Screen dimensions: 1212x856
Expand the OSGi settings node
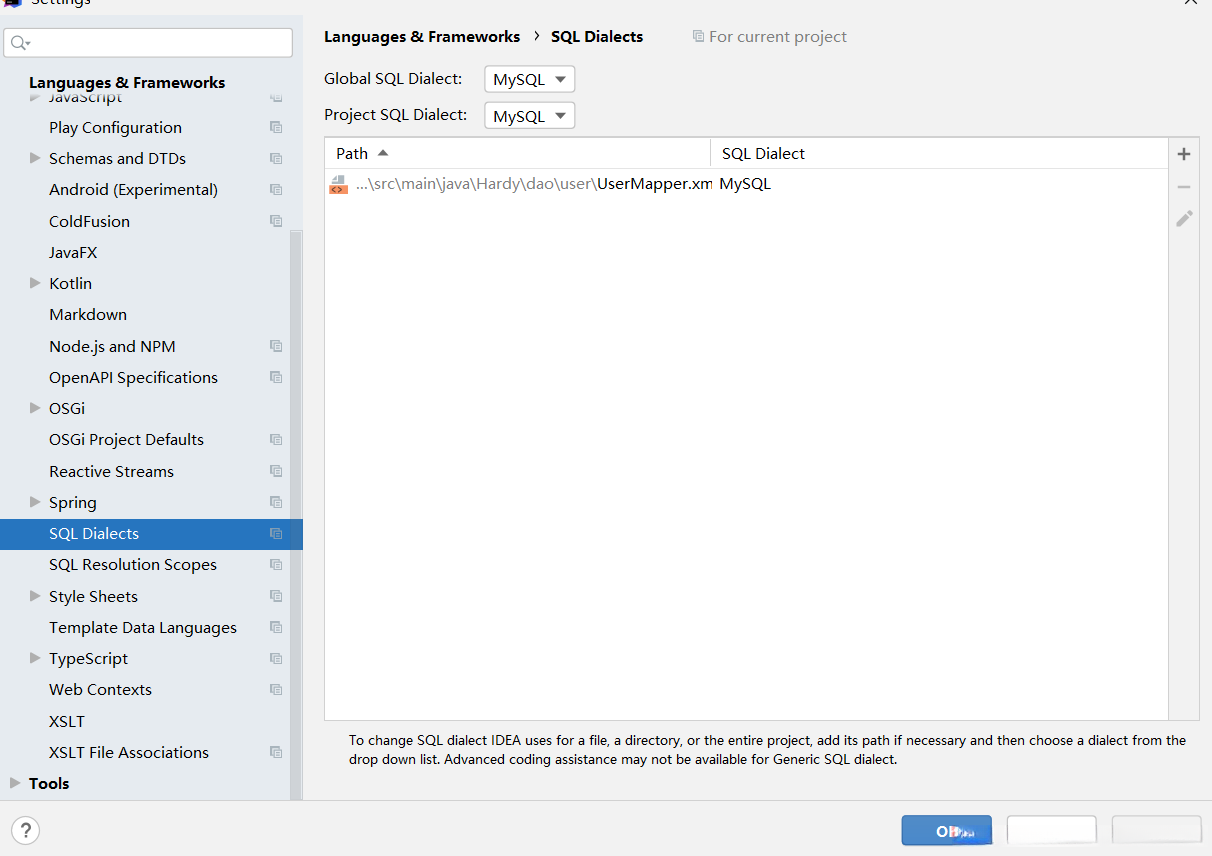(35, 408)
